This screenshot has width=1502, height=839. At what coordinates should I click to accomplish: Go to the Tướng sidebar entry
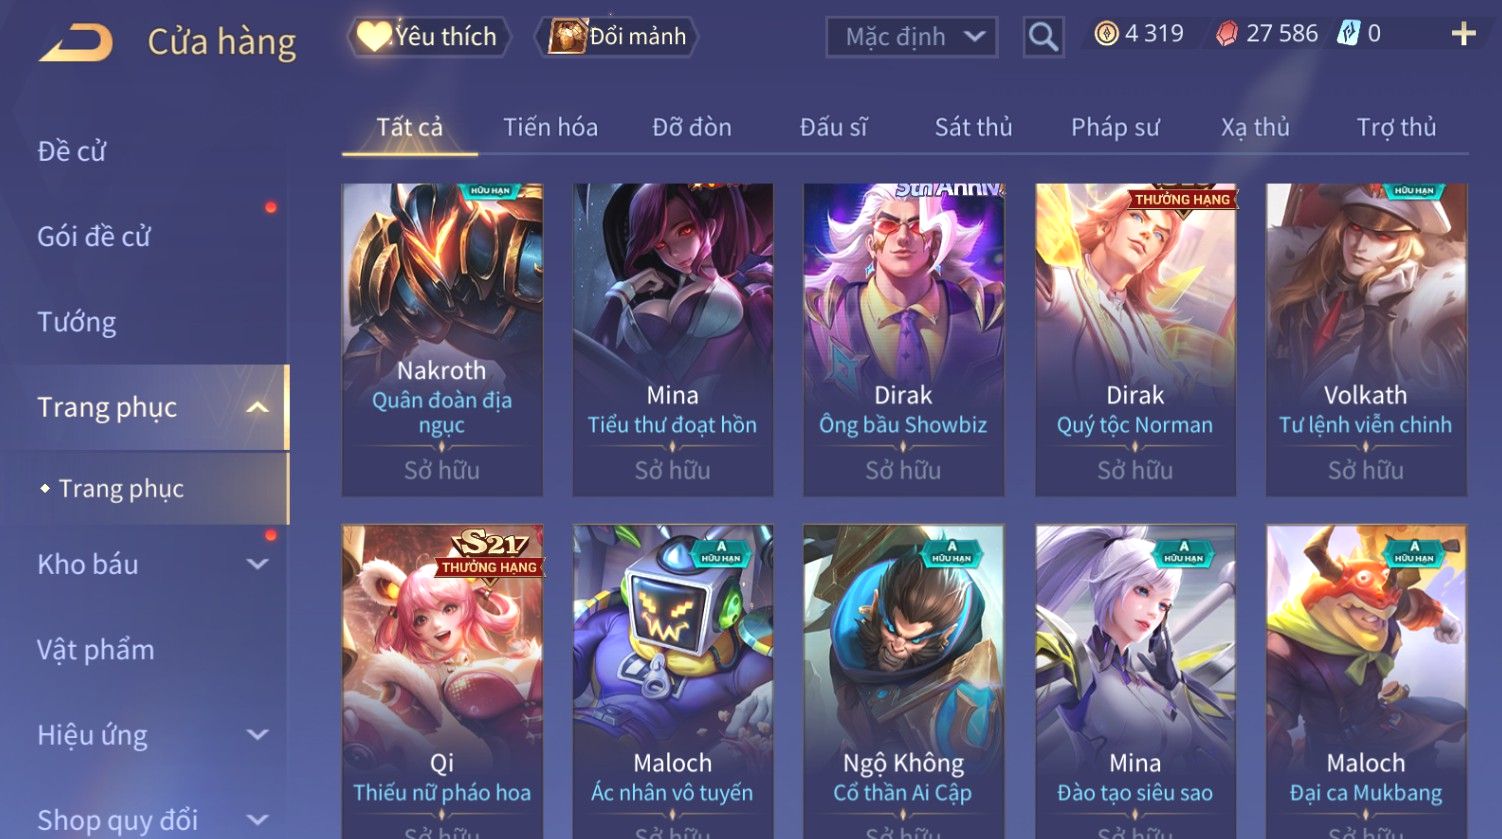coord(77,322)
